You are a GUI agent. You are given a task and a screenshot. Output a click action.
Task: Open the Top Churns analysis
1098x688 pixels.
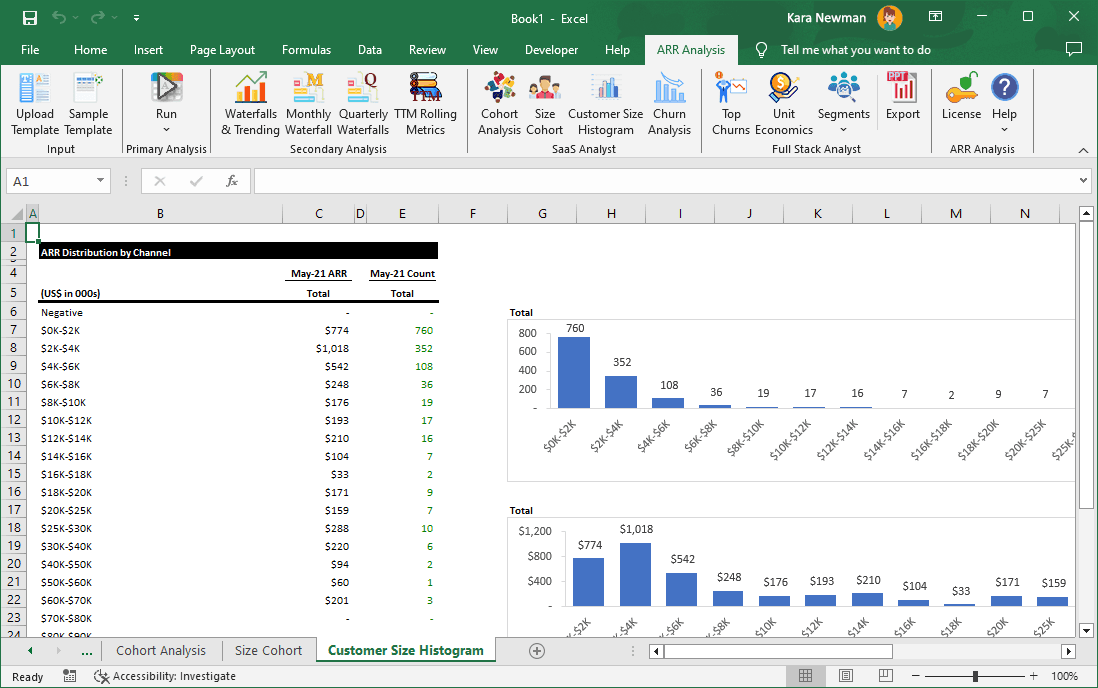click(730, 100)
